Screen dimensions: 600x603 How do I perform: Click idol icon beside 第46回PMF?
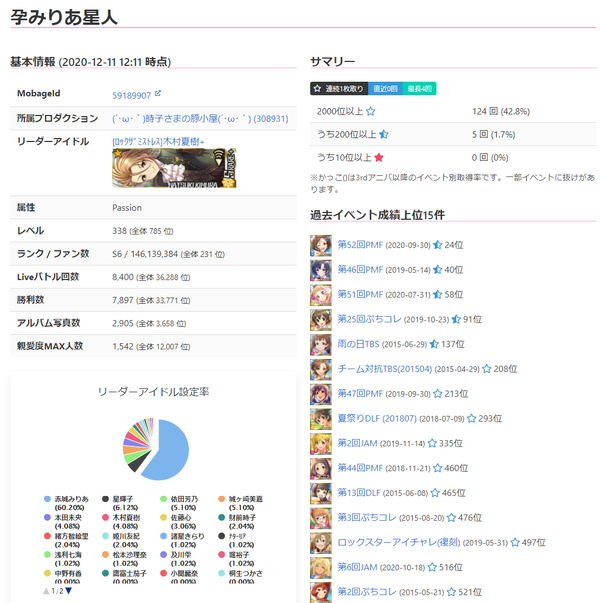pos(321,270)
